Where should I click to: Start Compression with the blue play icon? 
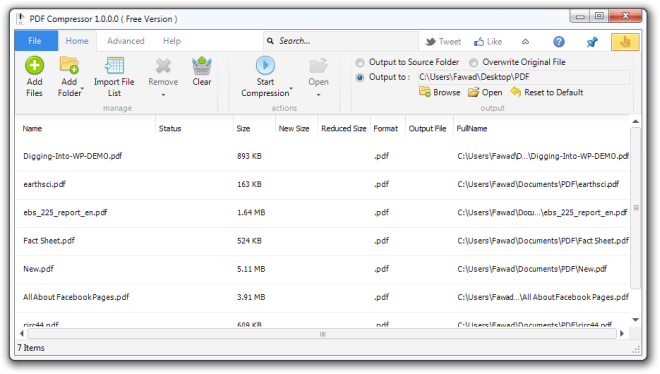tap(265, 65)
